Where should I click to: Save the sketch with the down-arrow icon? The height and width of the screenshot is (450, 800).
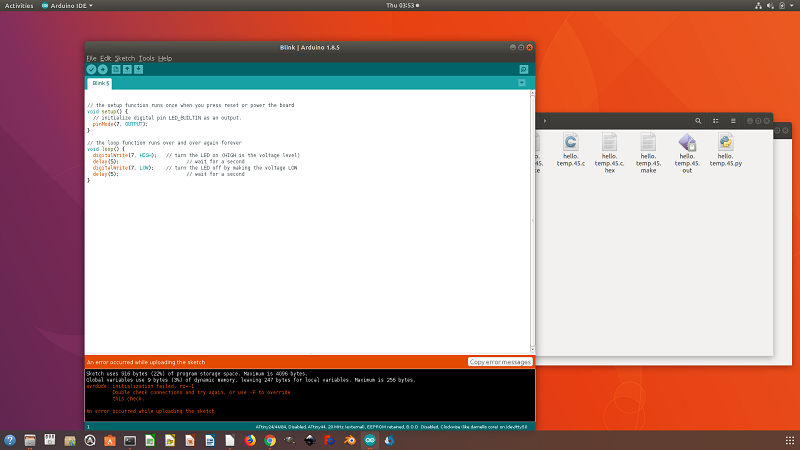[138, 69]
